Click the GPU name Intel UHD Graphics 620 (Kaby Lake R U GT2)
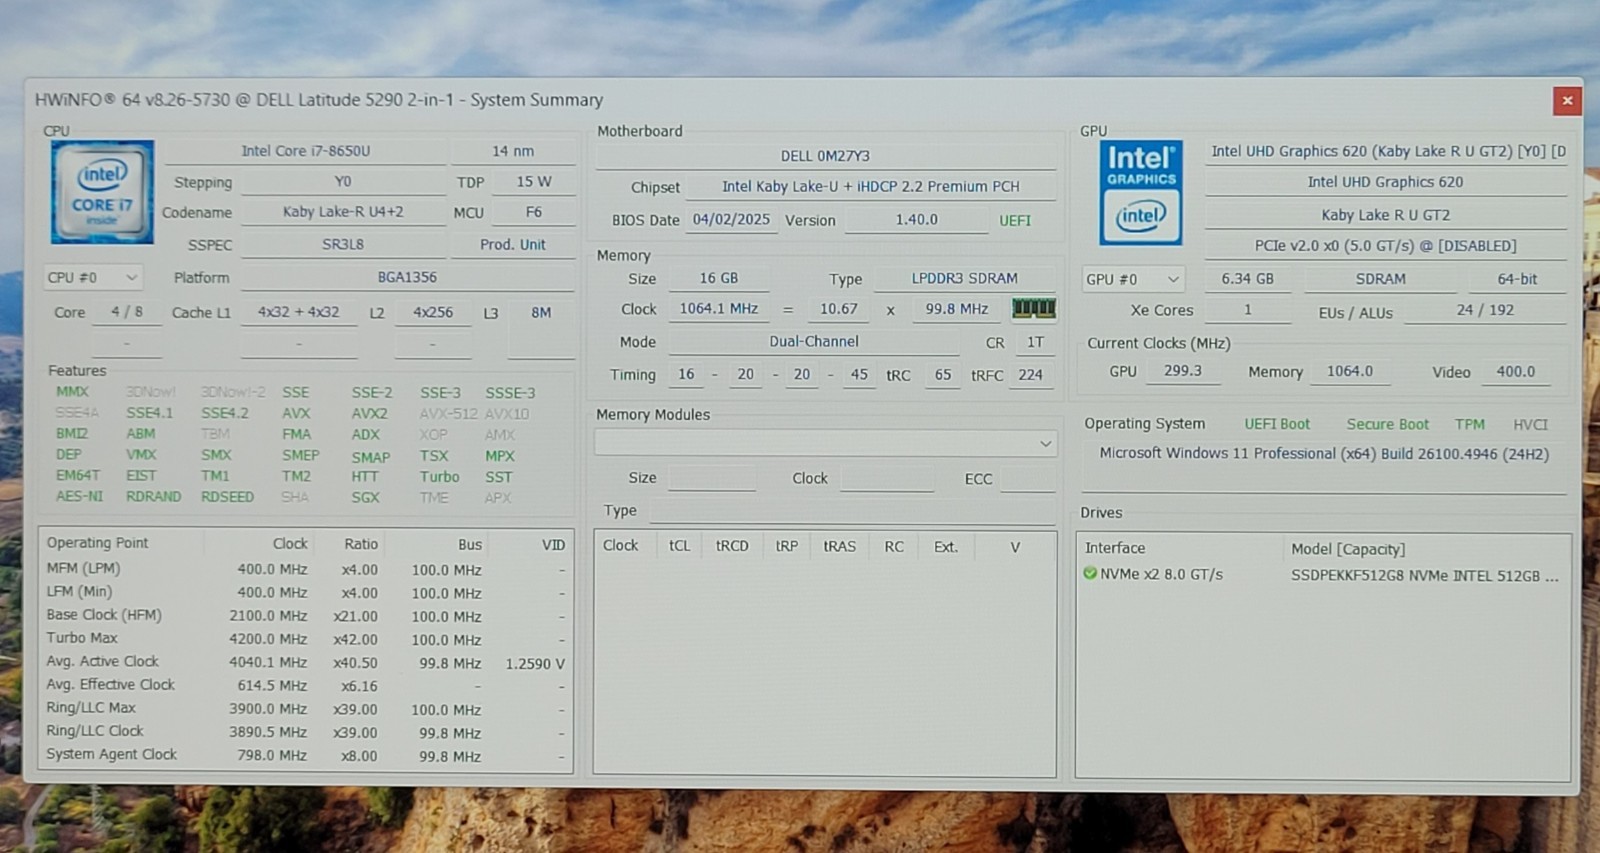The image size is (1600, 853). (x=1386, y=151)
